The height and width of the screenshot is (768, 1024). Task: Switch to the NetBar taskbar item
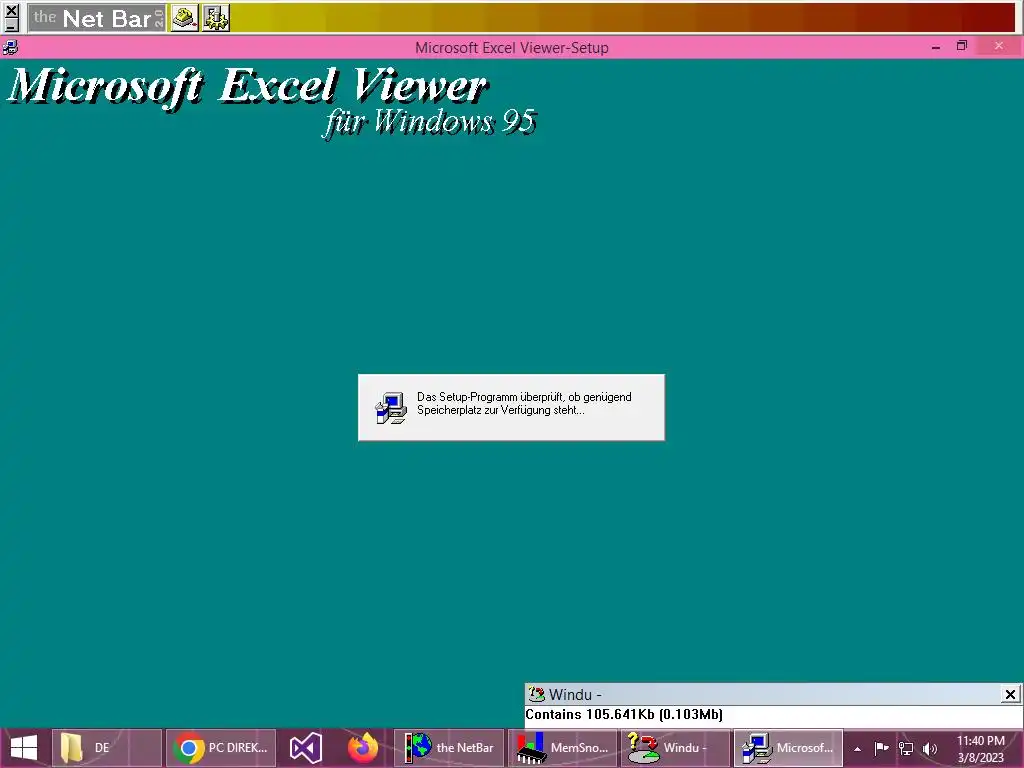[x=449, y=748]
